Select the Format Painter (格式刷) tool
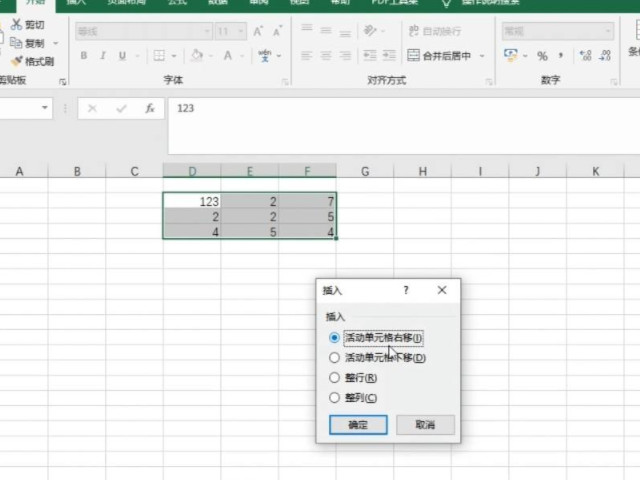Image resolution: width=640 pixels, height=480 pixels. (16, 61)
